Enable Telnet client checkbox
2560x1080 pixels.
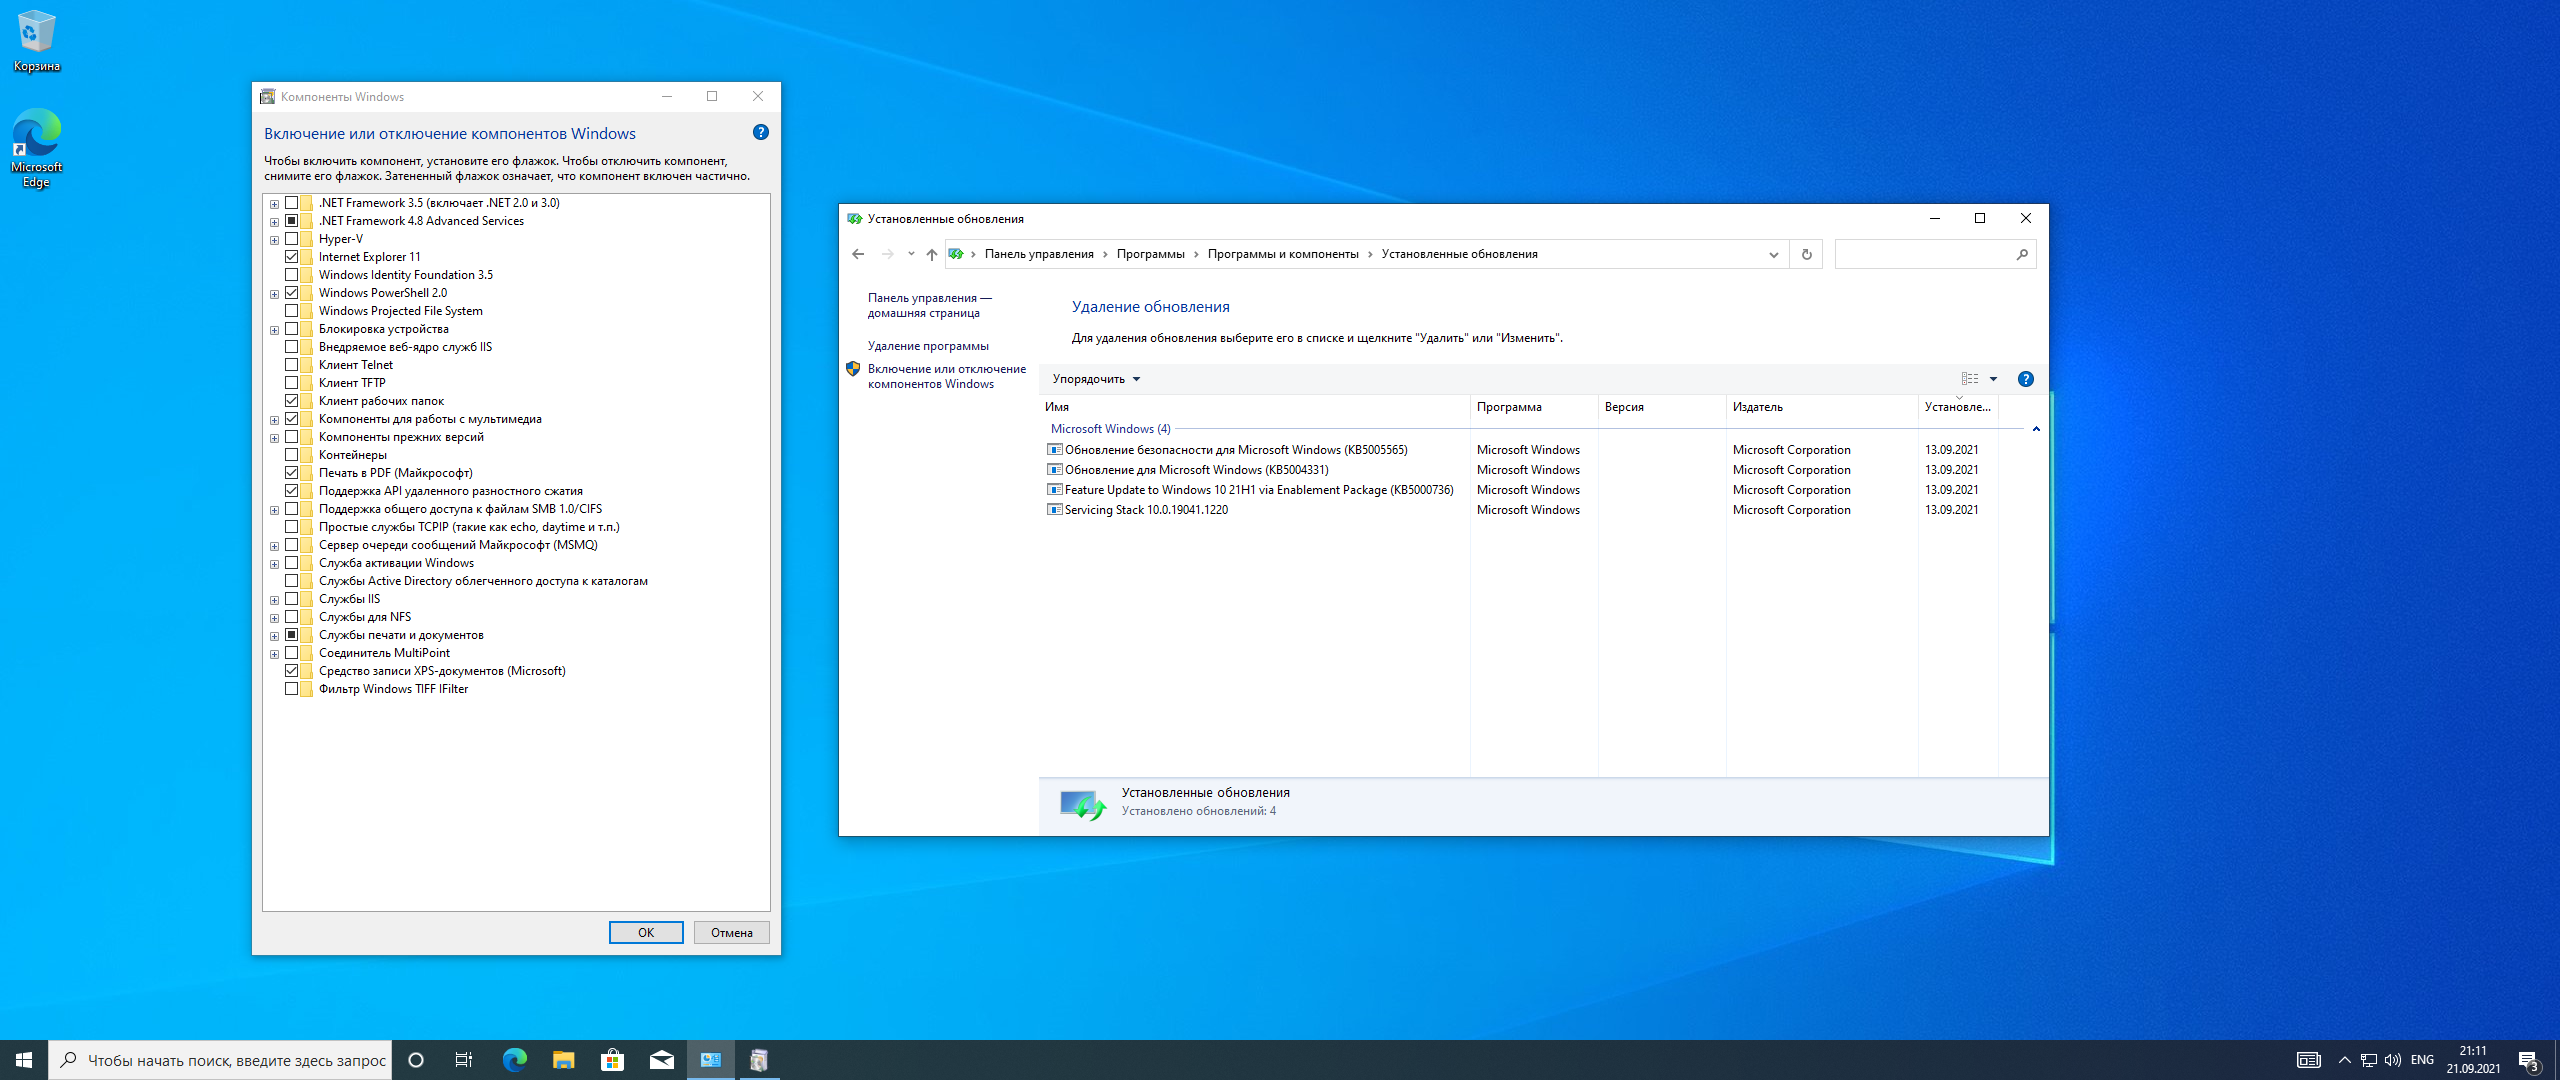(291, 365)
